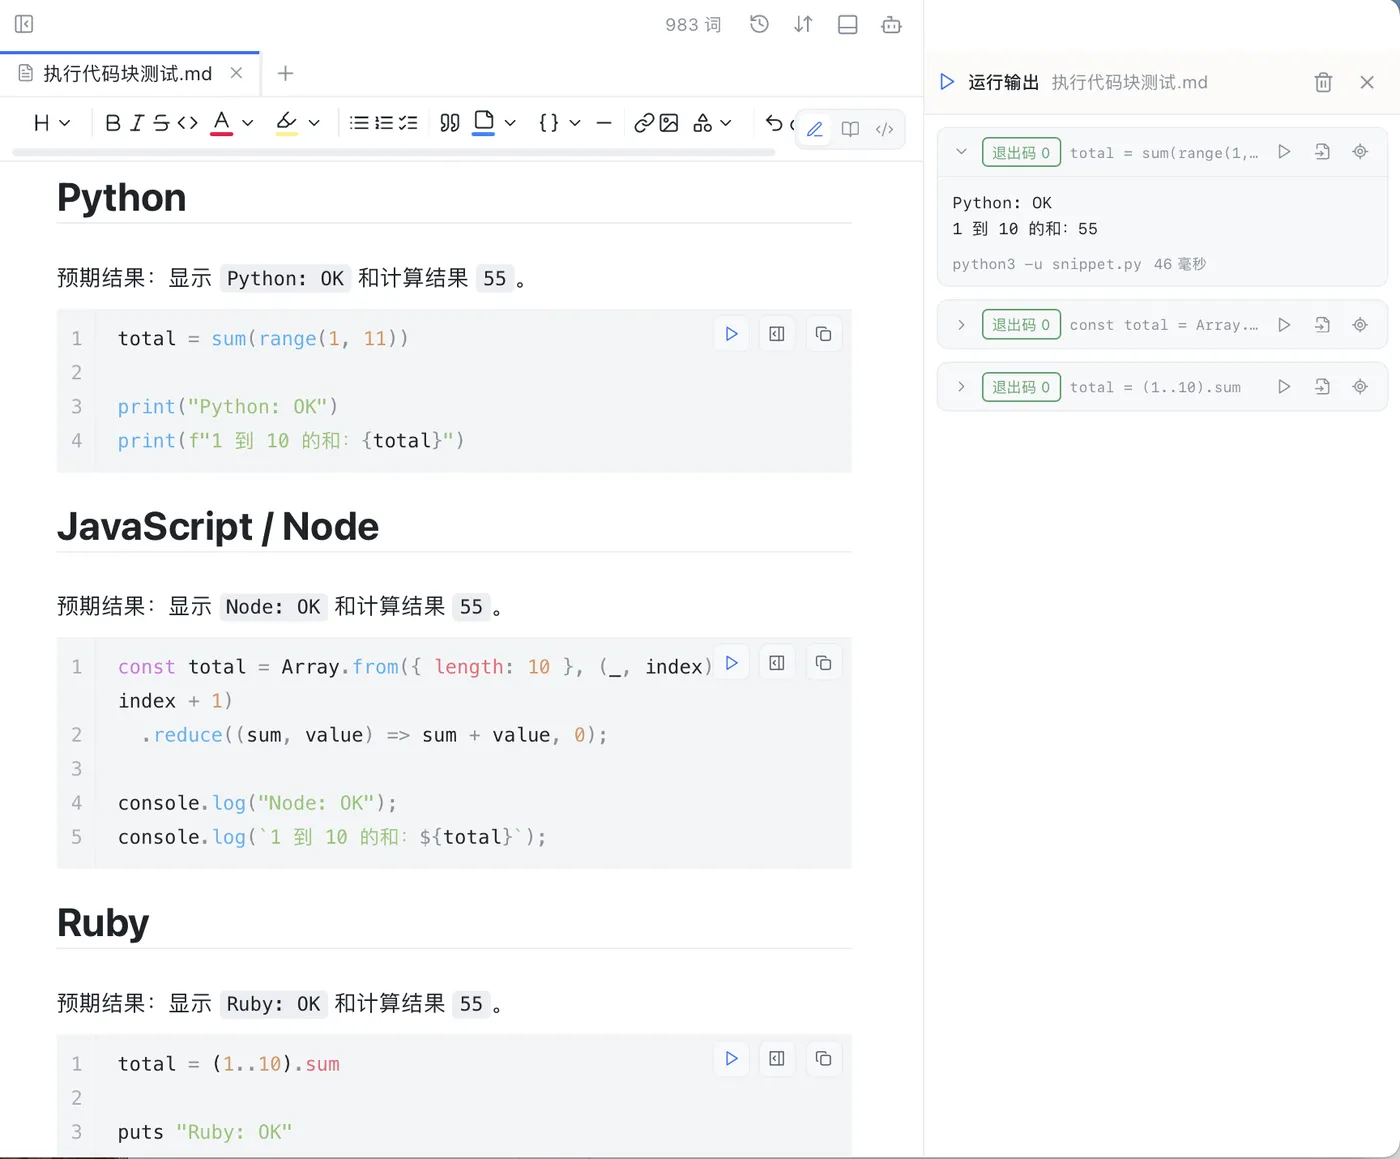Open callout block dropdown arrow
This screenshot has width=1400, height=1159.
510,123
